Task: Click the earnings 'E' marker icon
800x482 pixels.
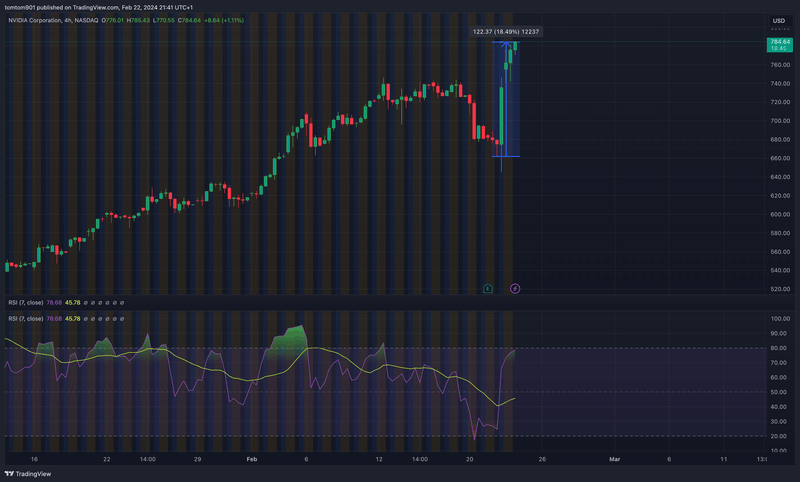Action: pyautogui.click(x=488, y=289)
